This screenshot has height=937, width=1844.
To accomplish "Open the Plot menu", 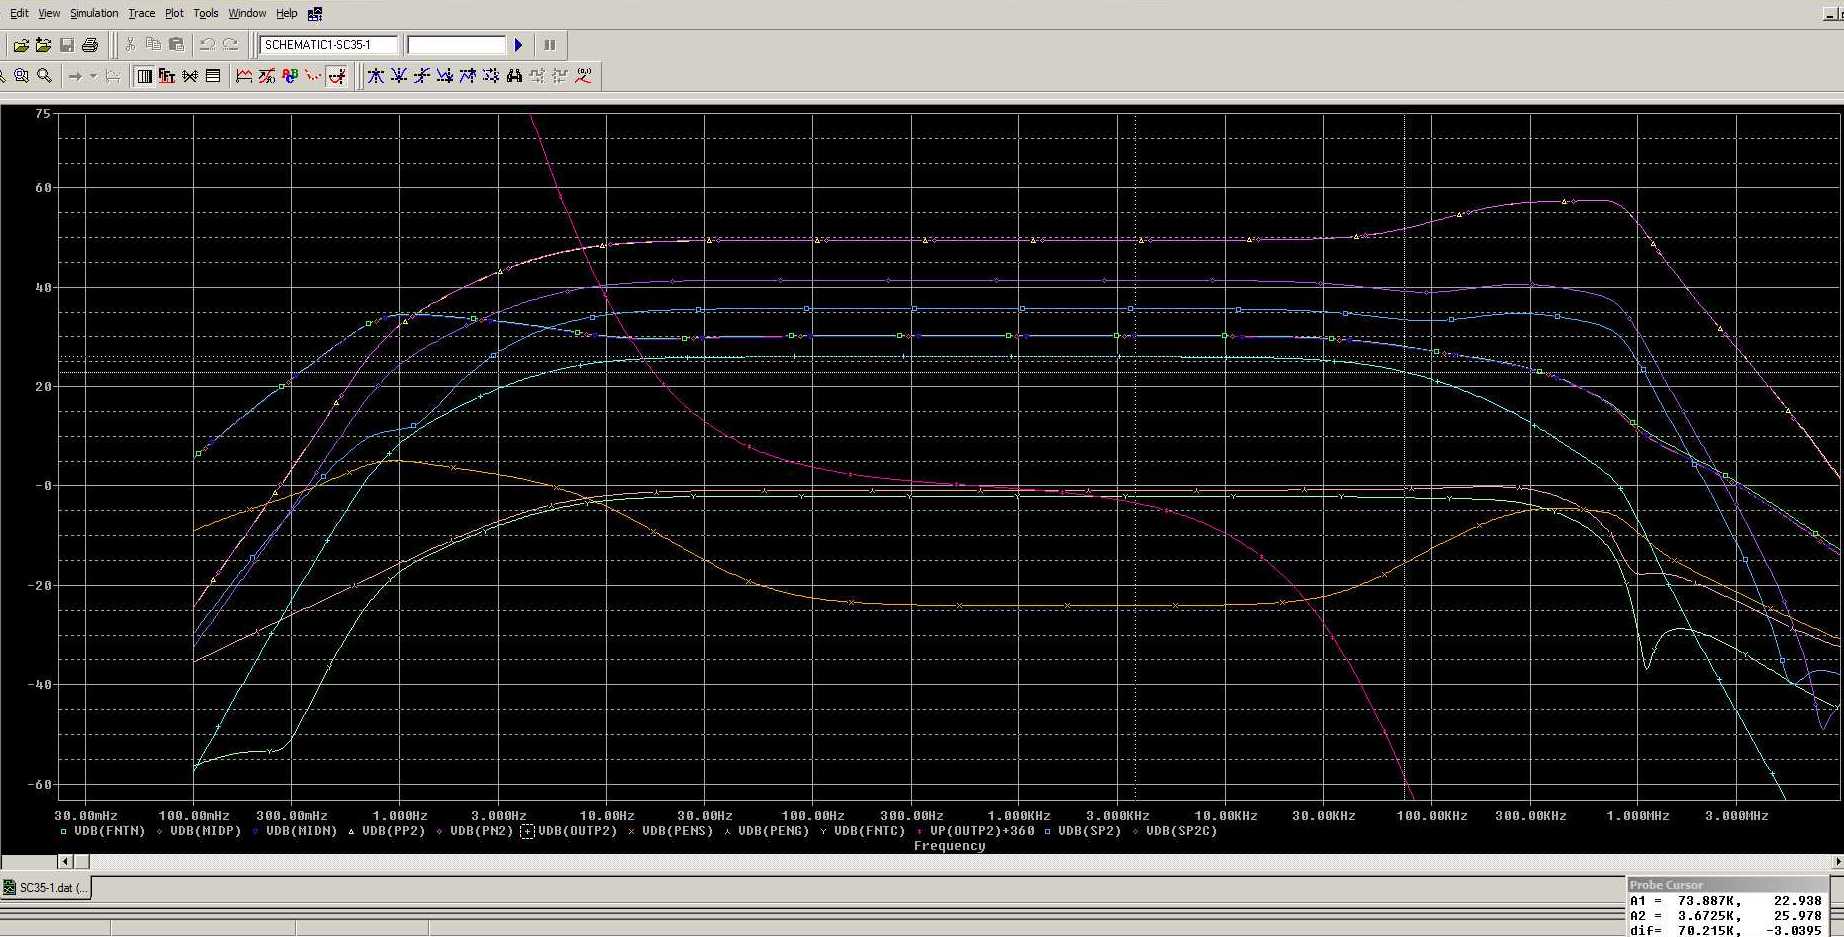I will coord(174,13).
